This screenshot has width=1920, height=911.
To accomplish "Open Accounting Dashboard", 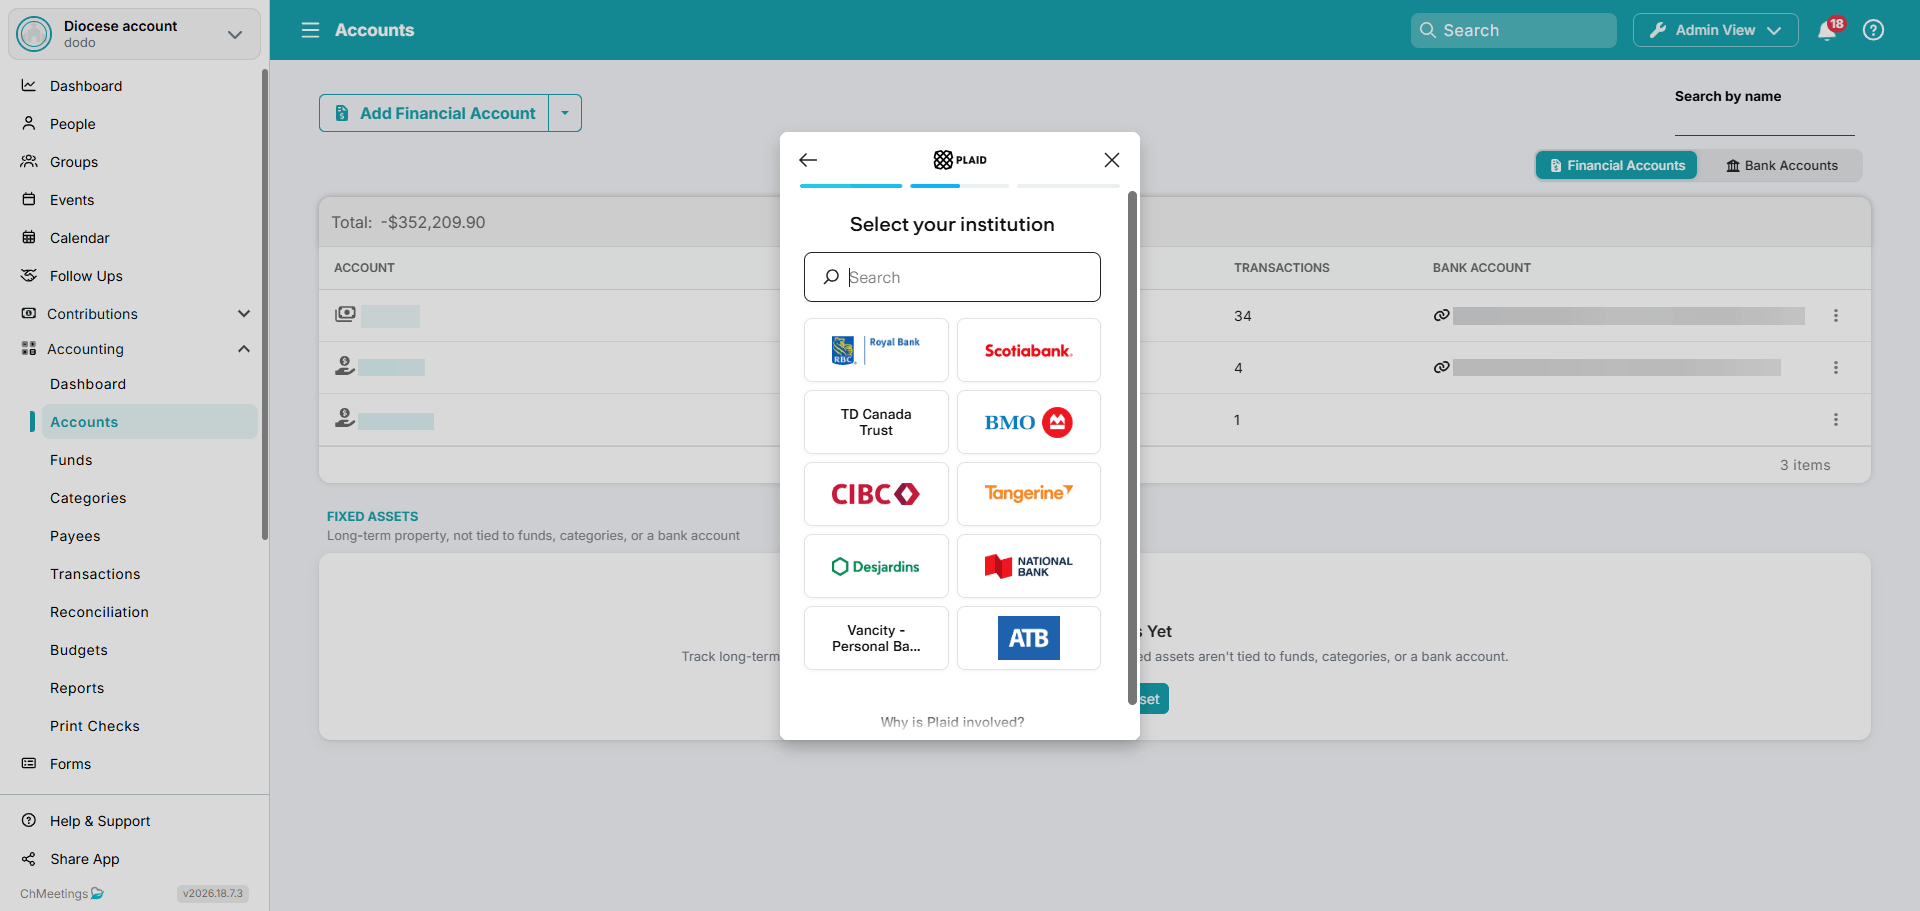I will (88, 384).
